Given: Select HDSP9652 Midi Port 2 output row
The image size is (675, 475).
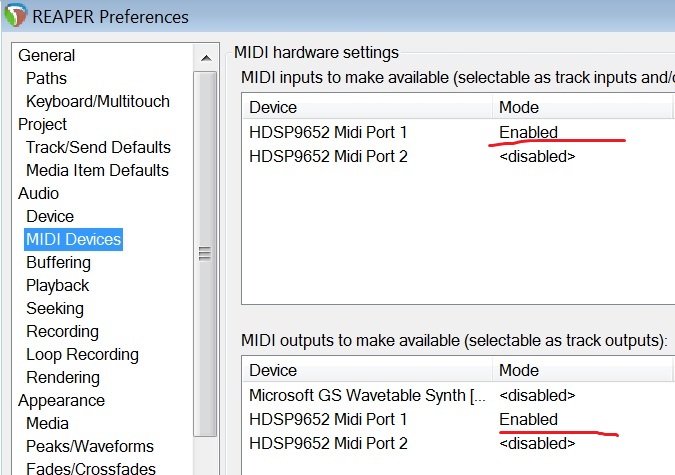Looking at the screenshot, I should pyautogui.click(x=328, y=443).
